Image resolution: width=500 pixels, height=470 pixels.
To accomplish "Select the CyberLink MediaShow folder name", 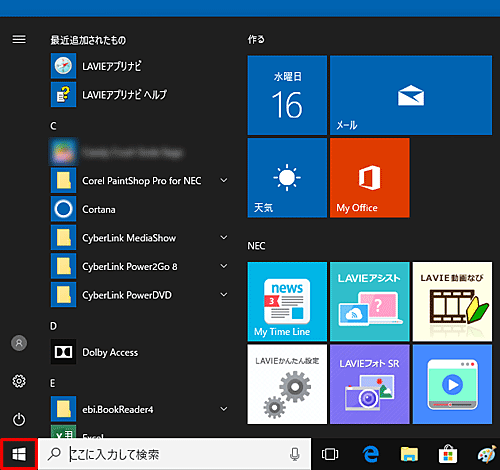I will [129, 238].
